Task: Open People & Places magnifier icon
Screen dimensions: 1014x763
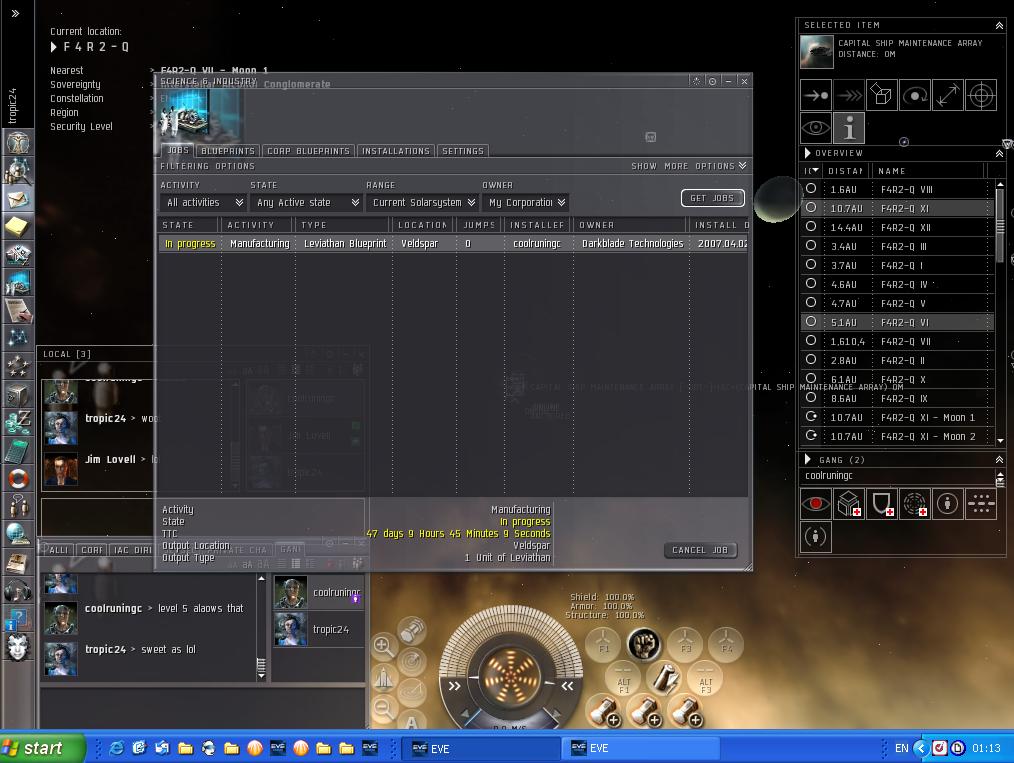Action: (x=17, y=171)
